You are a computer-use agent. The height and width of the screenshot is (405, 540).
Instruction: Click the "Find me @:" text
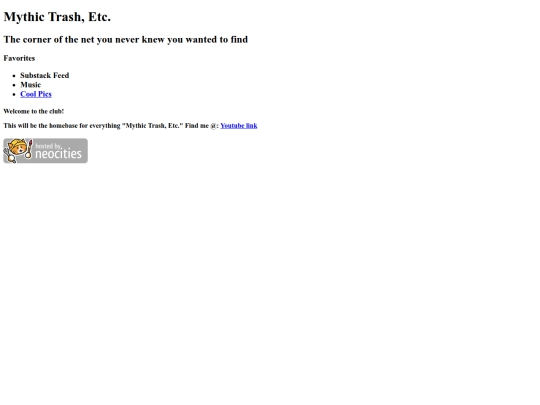[x=202, y=125]
